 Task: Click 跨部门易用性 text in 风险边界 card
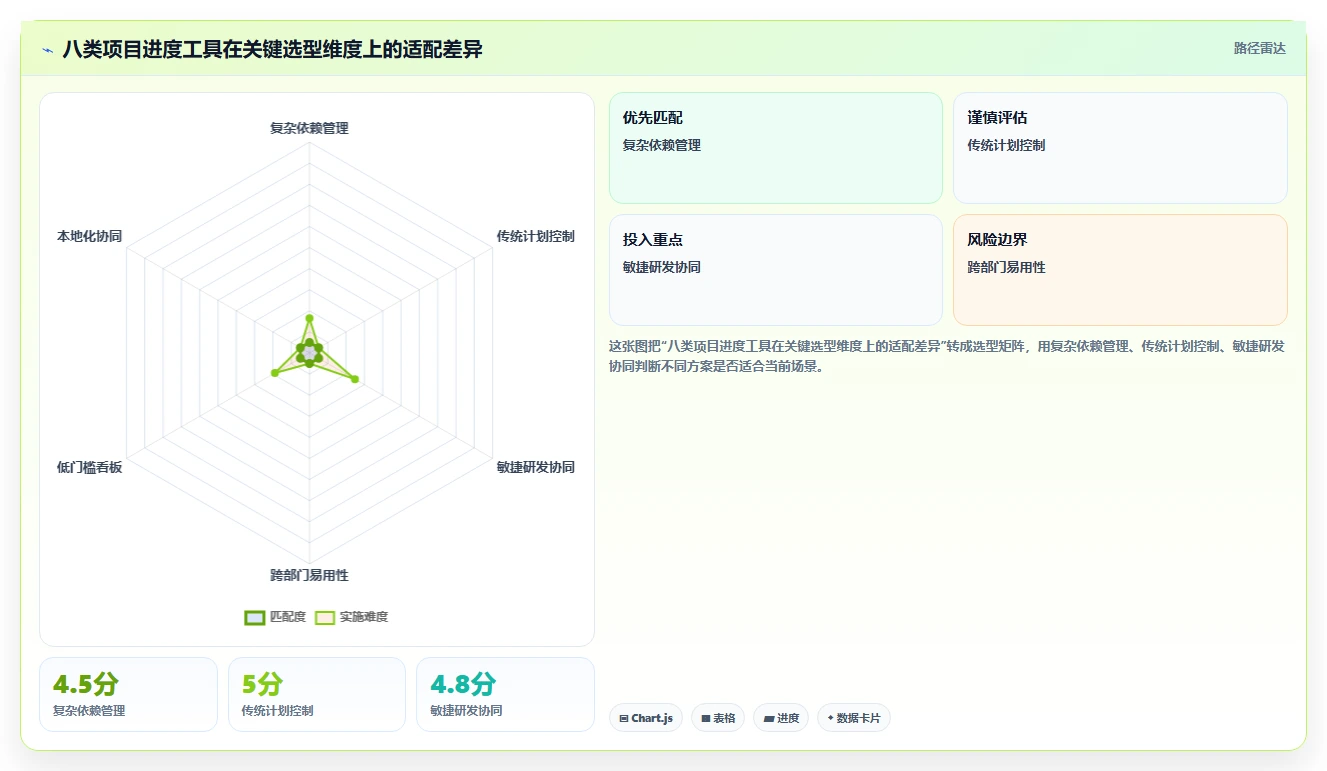coord(1006,267)
